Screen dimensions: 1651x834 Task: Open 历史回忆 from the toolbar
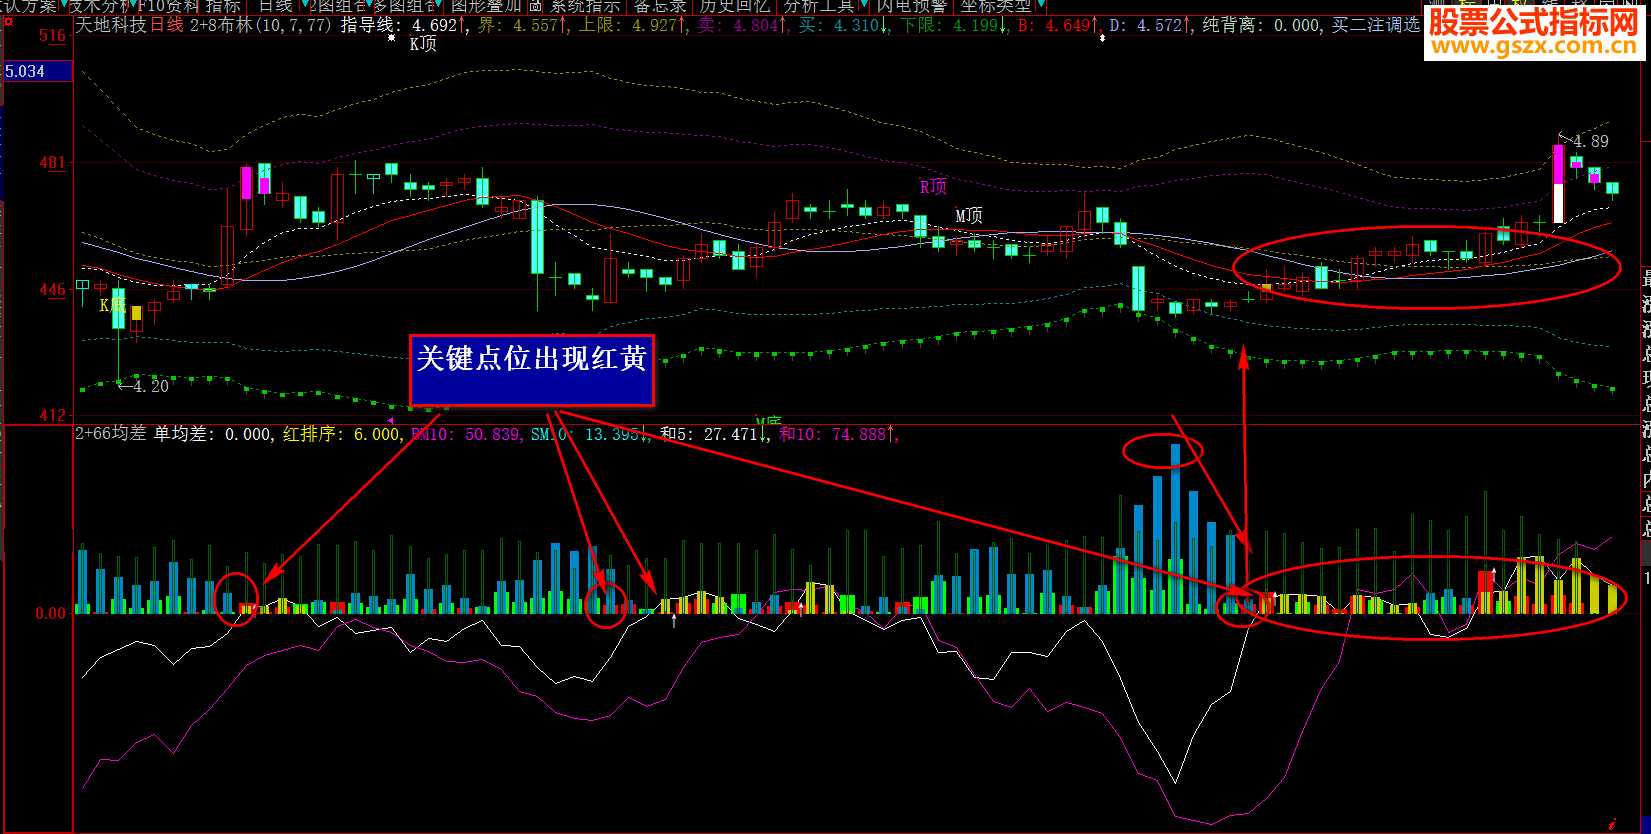(734, 5)
